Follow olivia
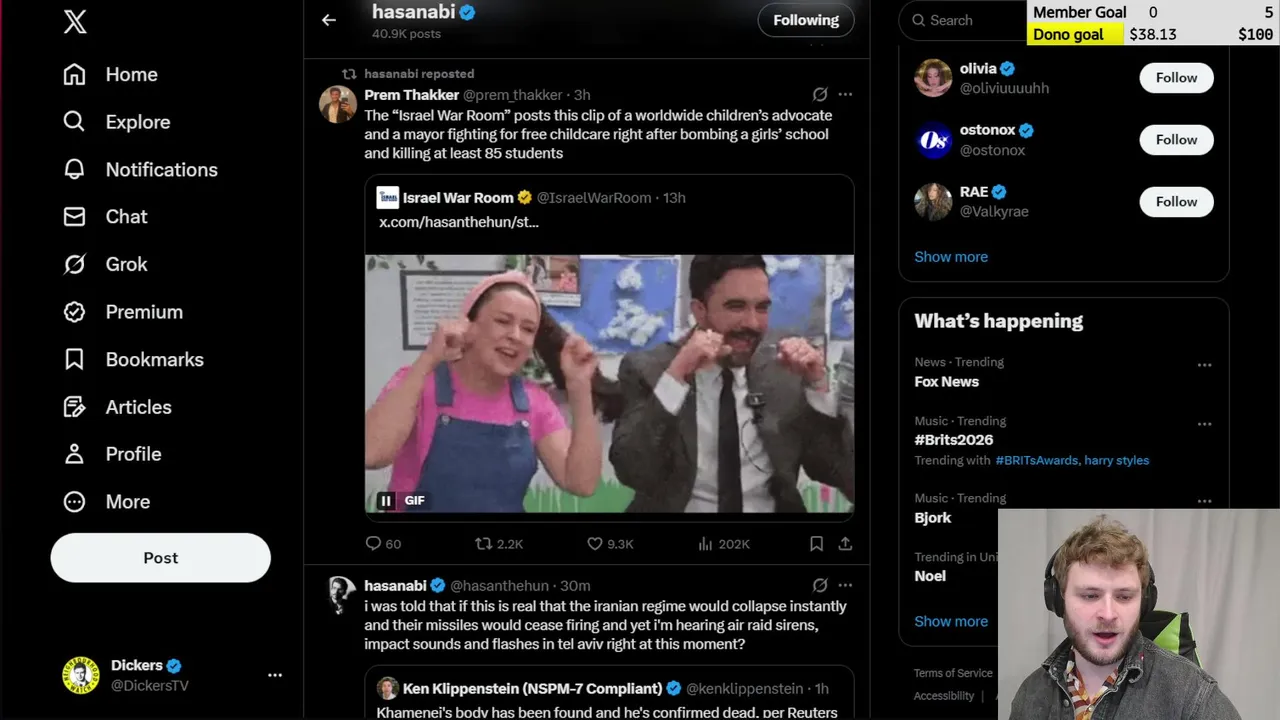 pos(1176,78)
